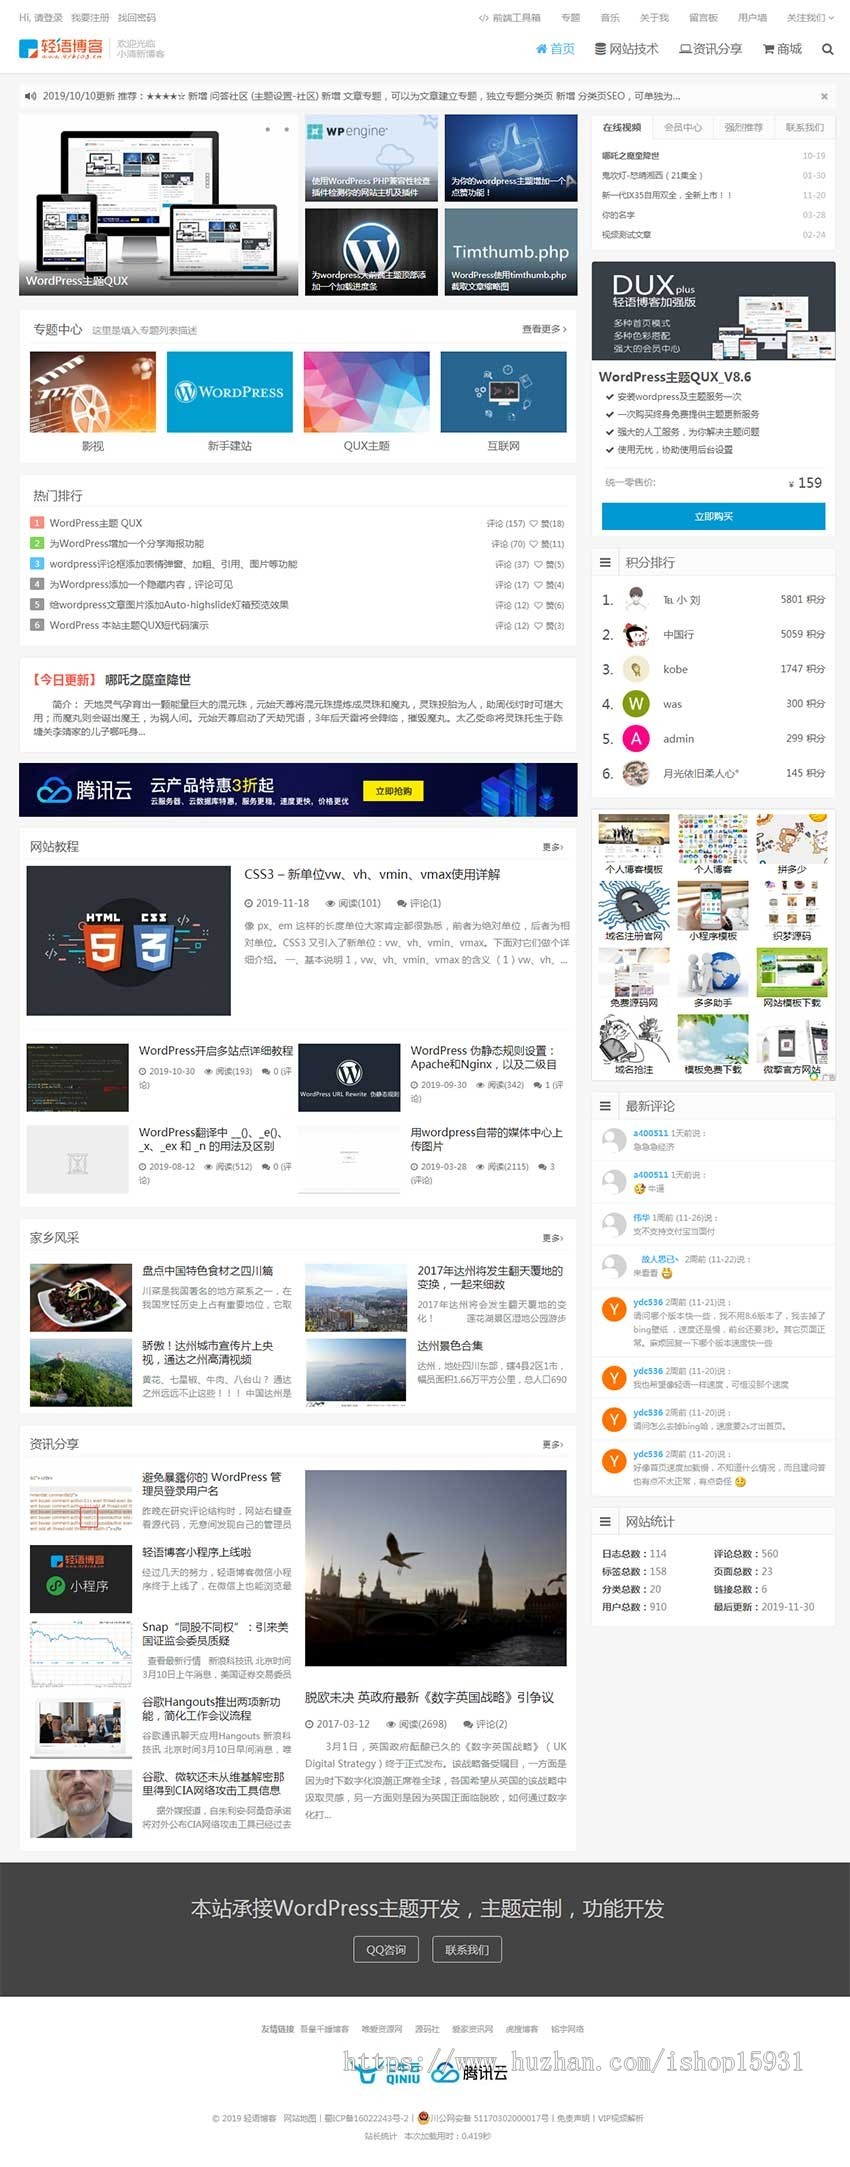This screenshot has height=2167, width=850.
Task: Open the 轻语博客 site logo
Action: 61,48
